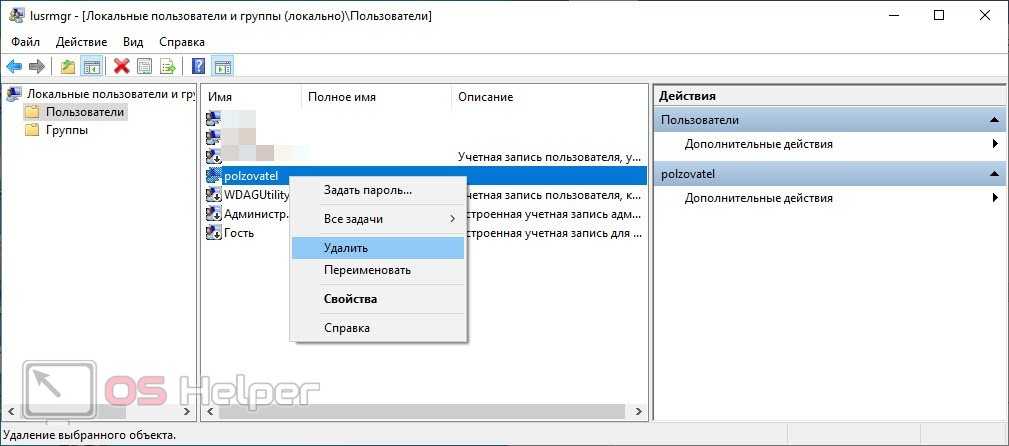The height and width of the screenshot is (446, 1009).
Task: Open the Все задачи submenu
Action: 378,219
